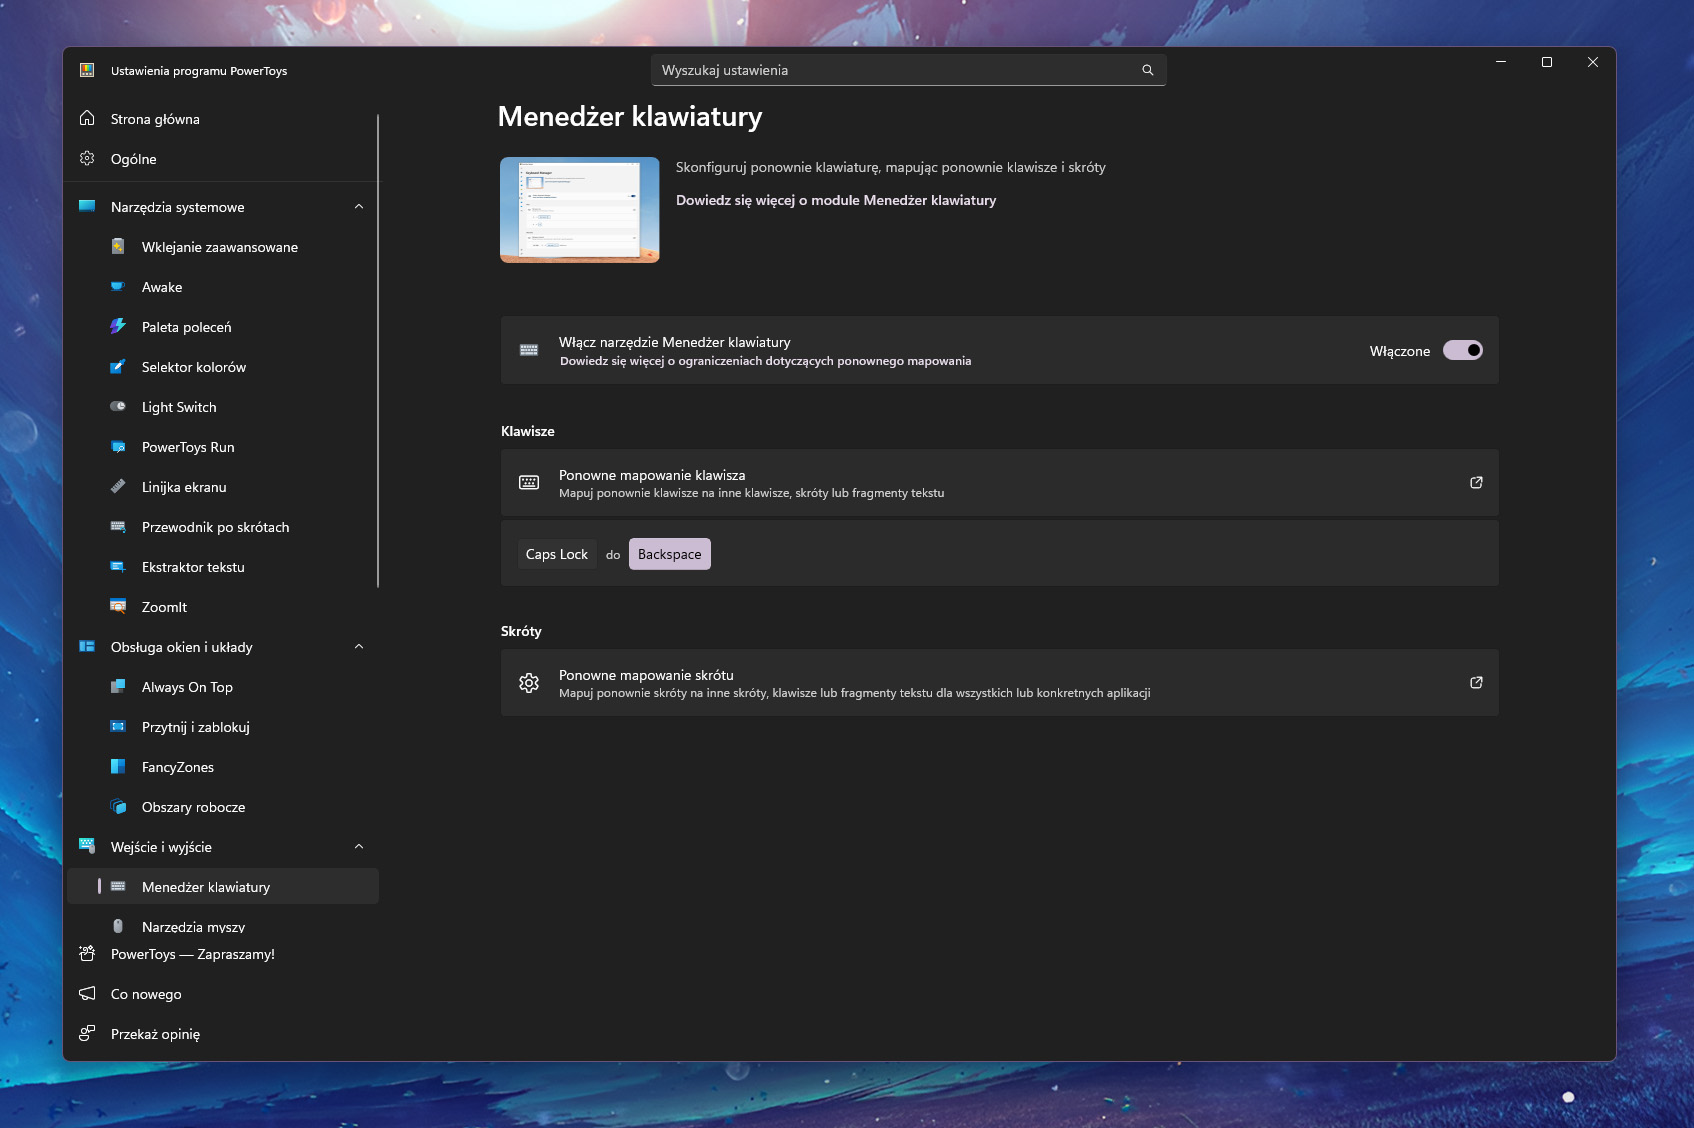
Task: Click open-external icon for Ponowne mapowanie klawisza
Action: [1476, 483]
